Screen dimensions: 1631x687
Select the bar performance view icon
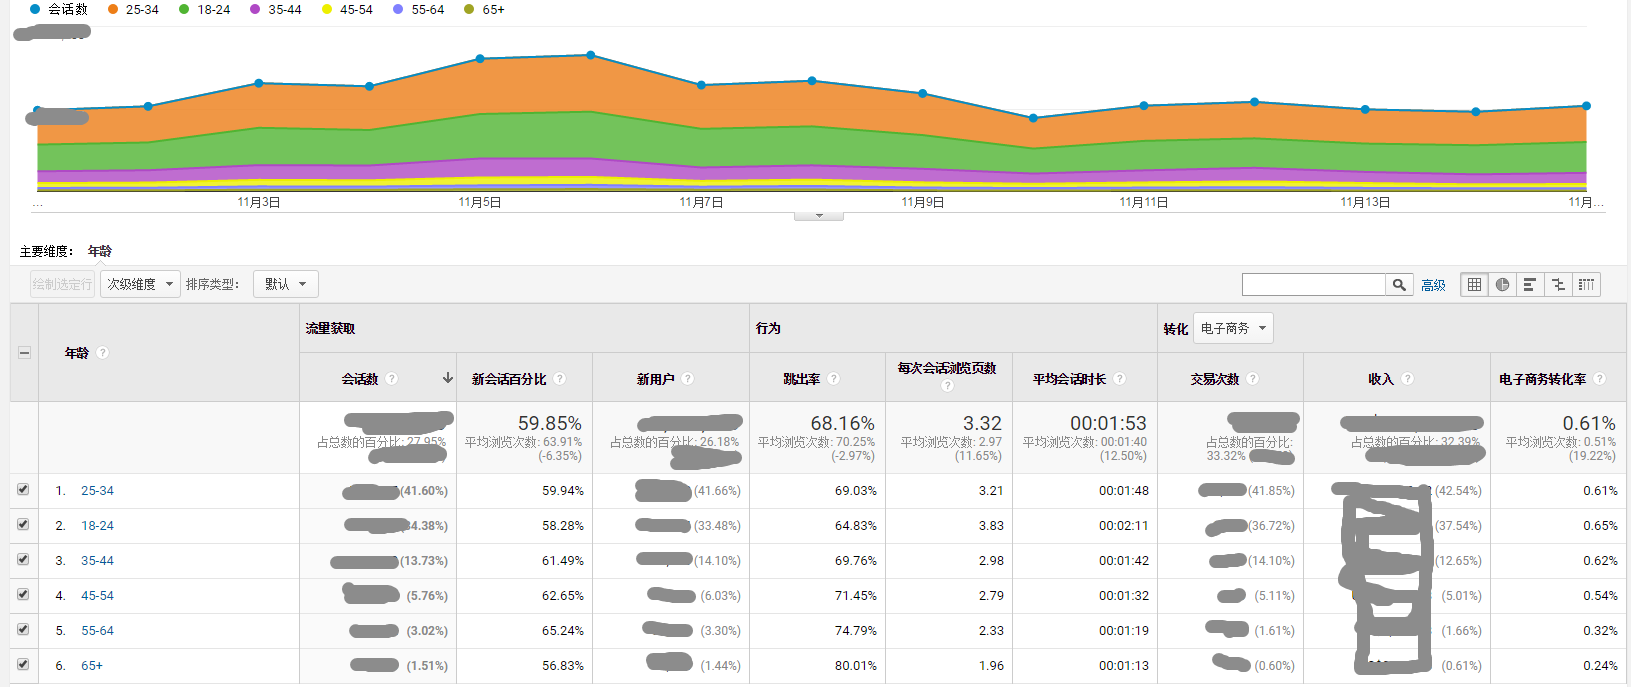1530,285
